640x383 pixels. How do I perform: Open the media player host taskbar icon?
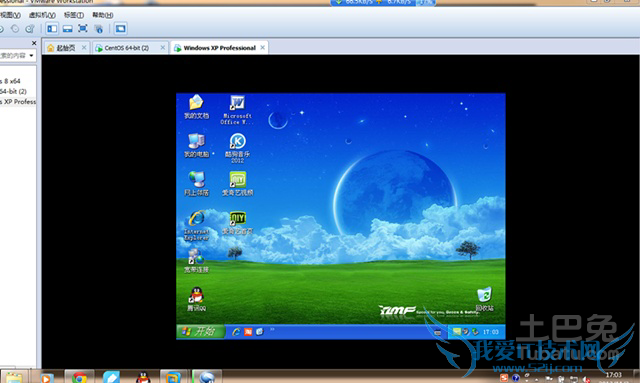click(x=47, y=377)
